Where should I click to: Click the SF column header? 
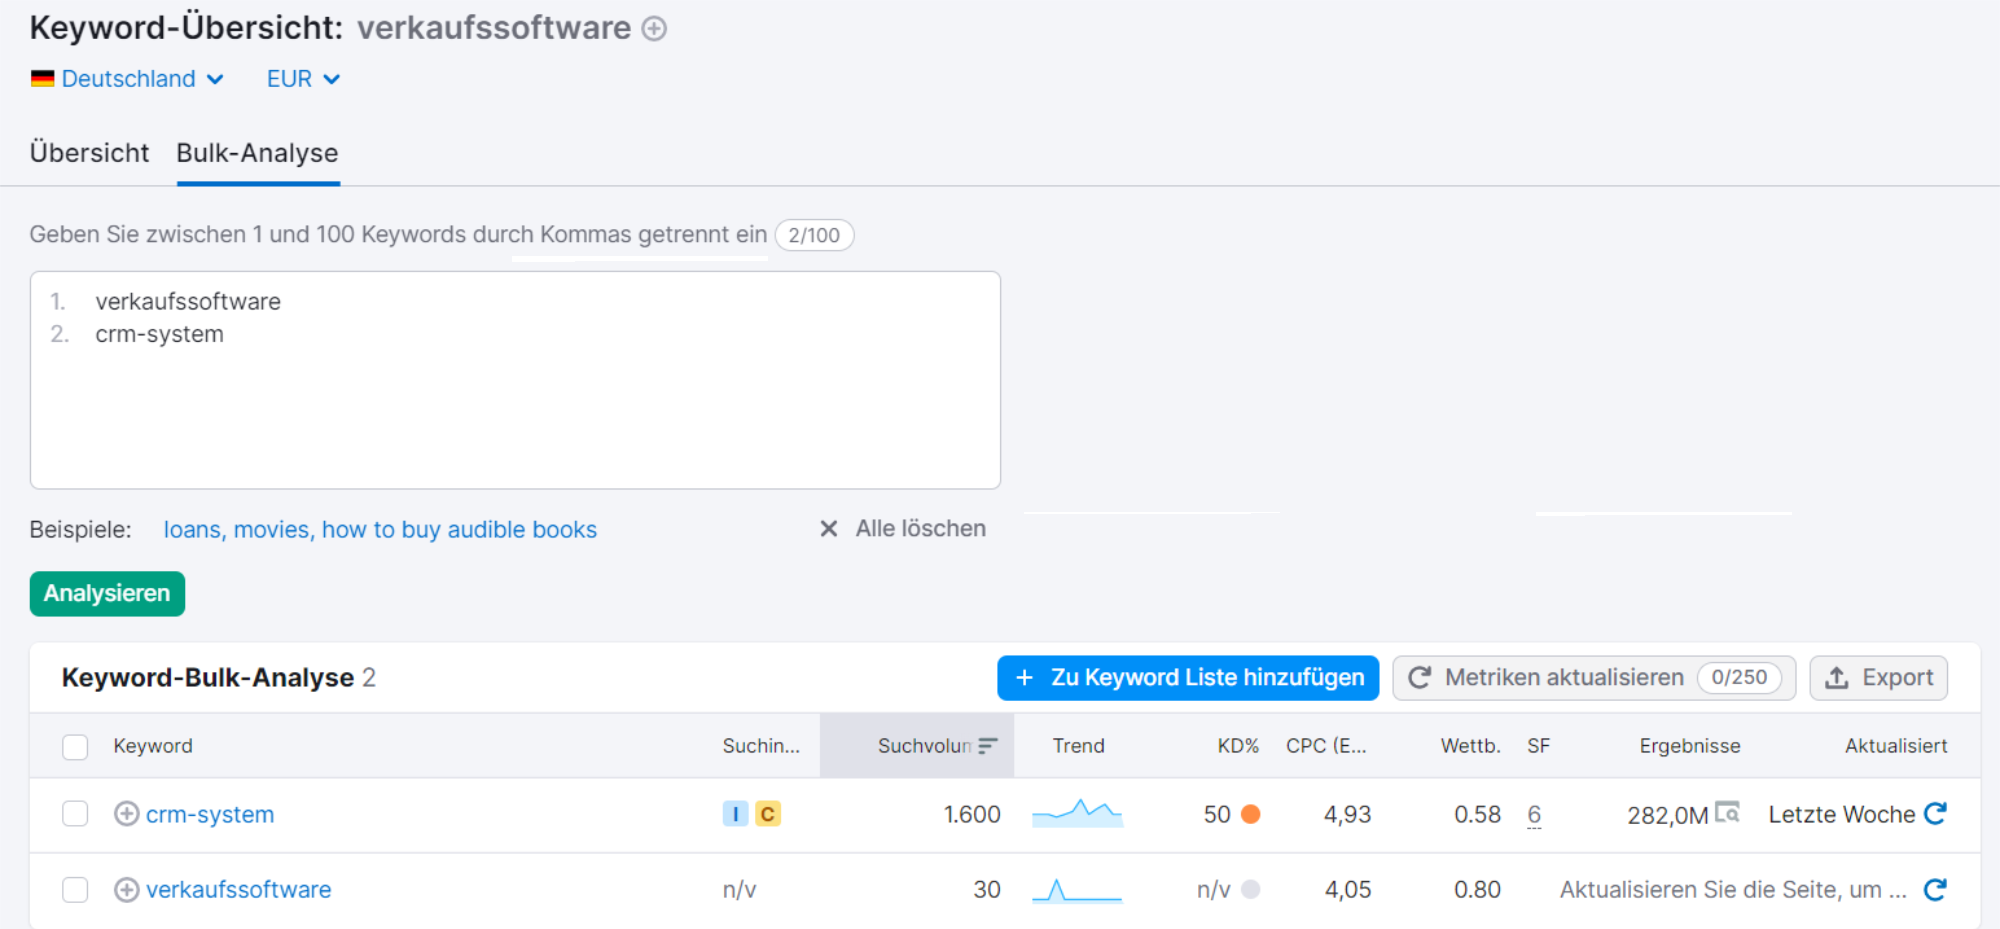click(x=1538, y=746)
